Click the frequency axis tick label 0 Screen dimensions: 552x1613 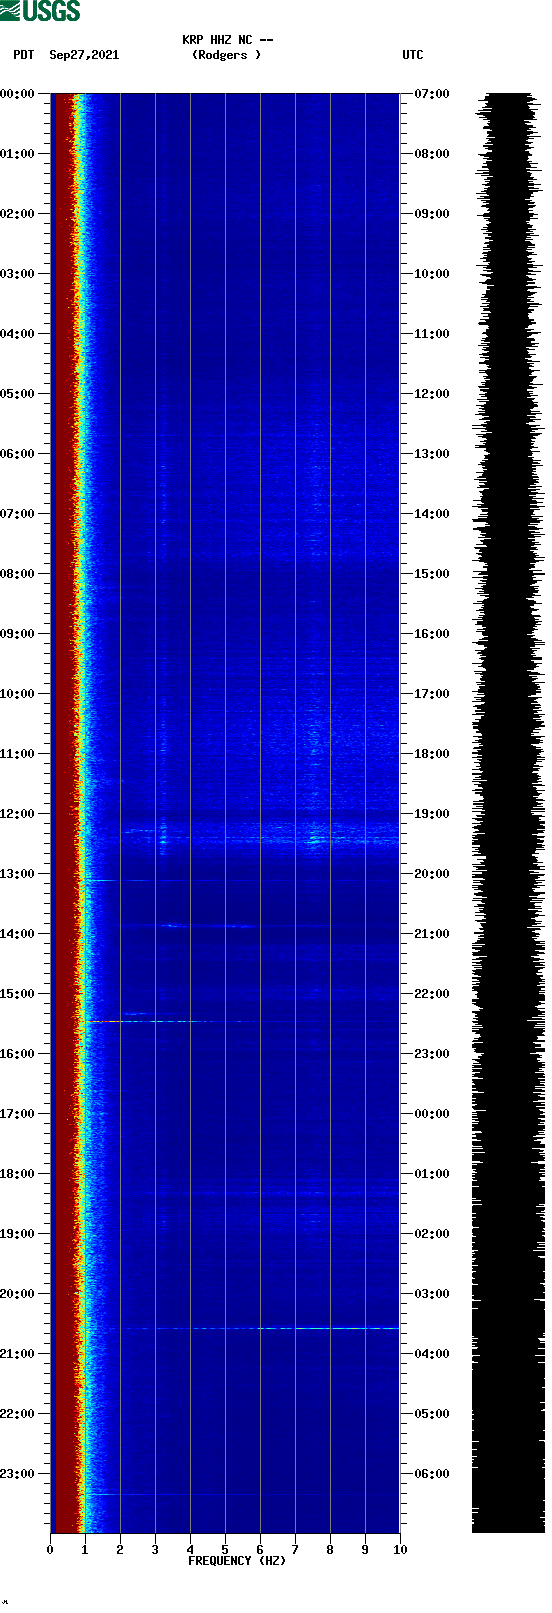coord(50,1550)
